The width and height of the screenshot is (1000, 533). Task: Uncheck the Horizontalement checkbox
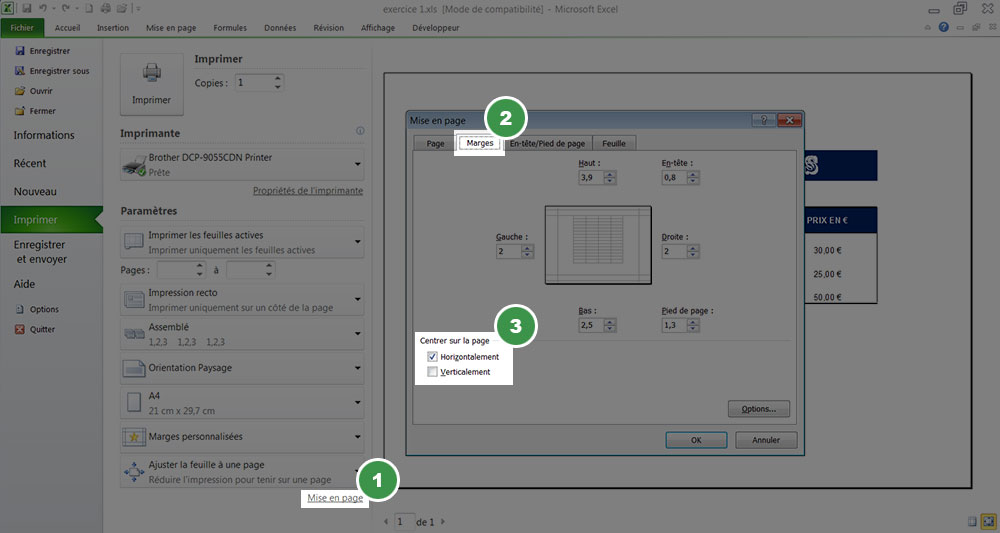point(432,356)
